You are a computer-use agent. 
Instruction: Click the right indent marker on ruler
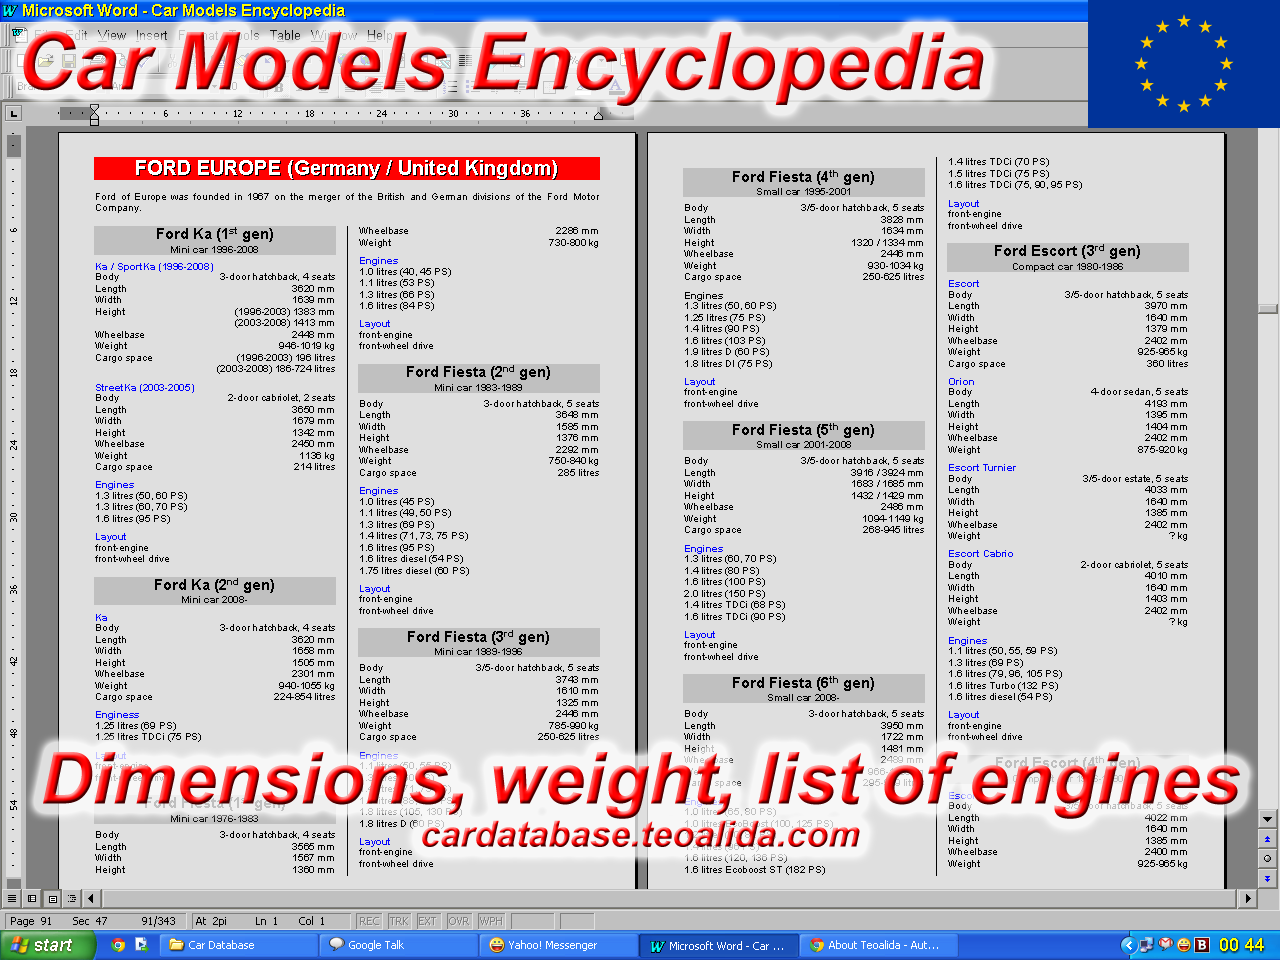[x=599, y=116]
